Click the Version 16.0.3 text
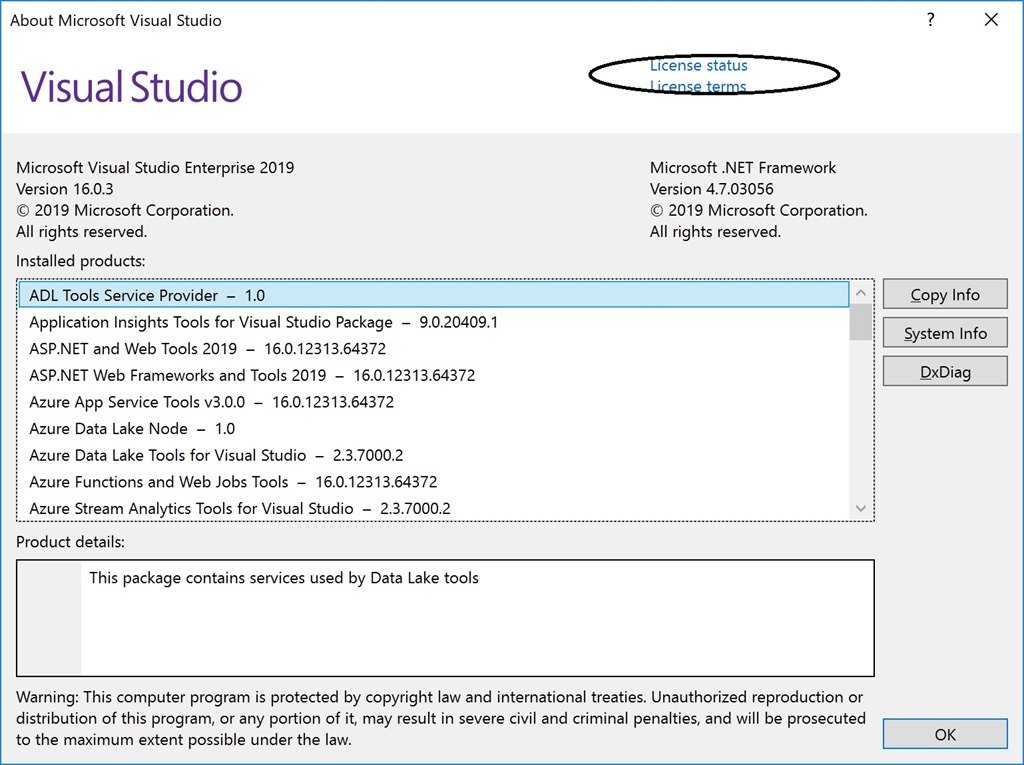 pyautogui.click(x=65, y=189)
